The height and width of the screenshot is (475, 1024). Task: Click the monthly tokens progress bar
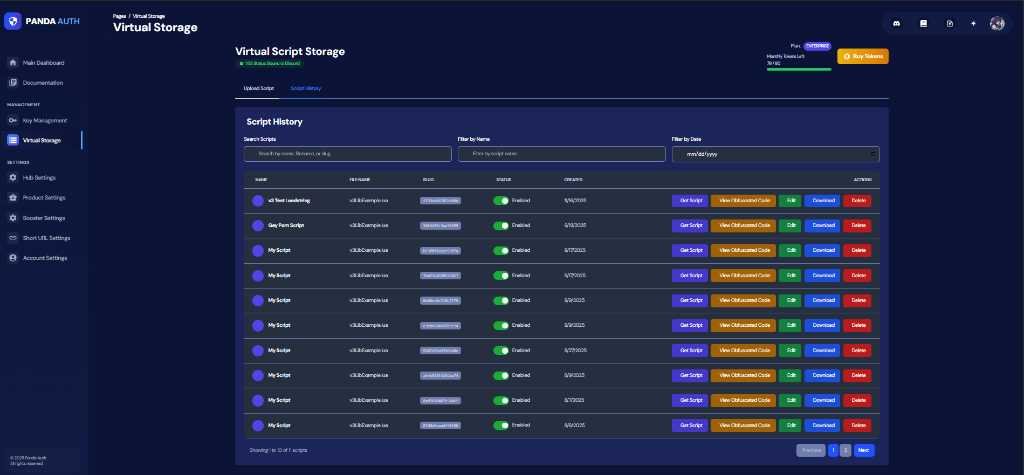(x=798, y=70)
